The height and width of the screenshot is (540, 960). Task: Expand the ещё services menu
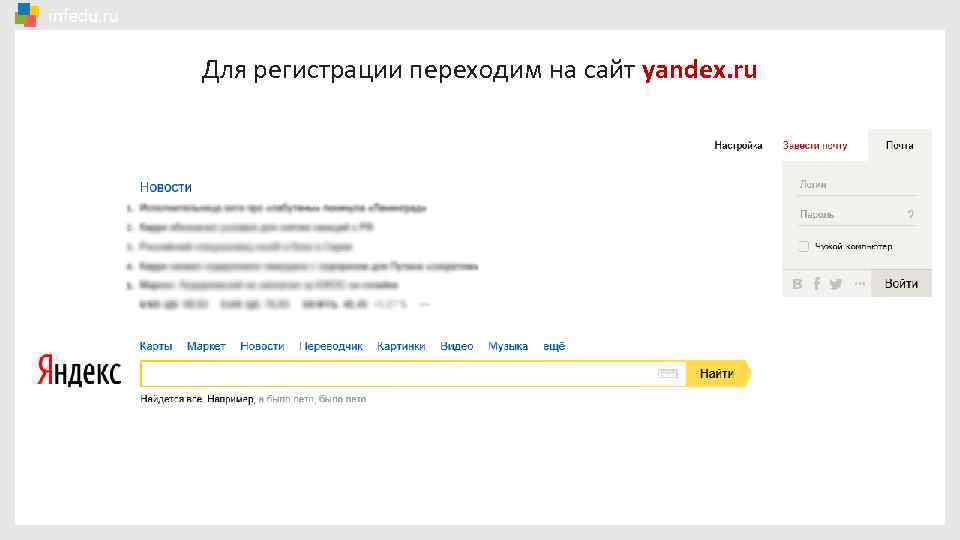coord(554,346)
